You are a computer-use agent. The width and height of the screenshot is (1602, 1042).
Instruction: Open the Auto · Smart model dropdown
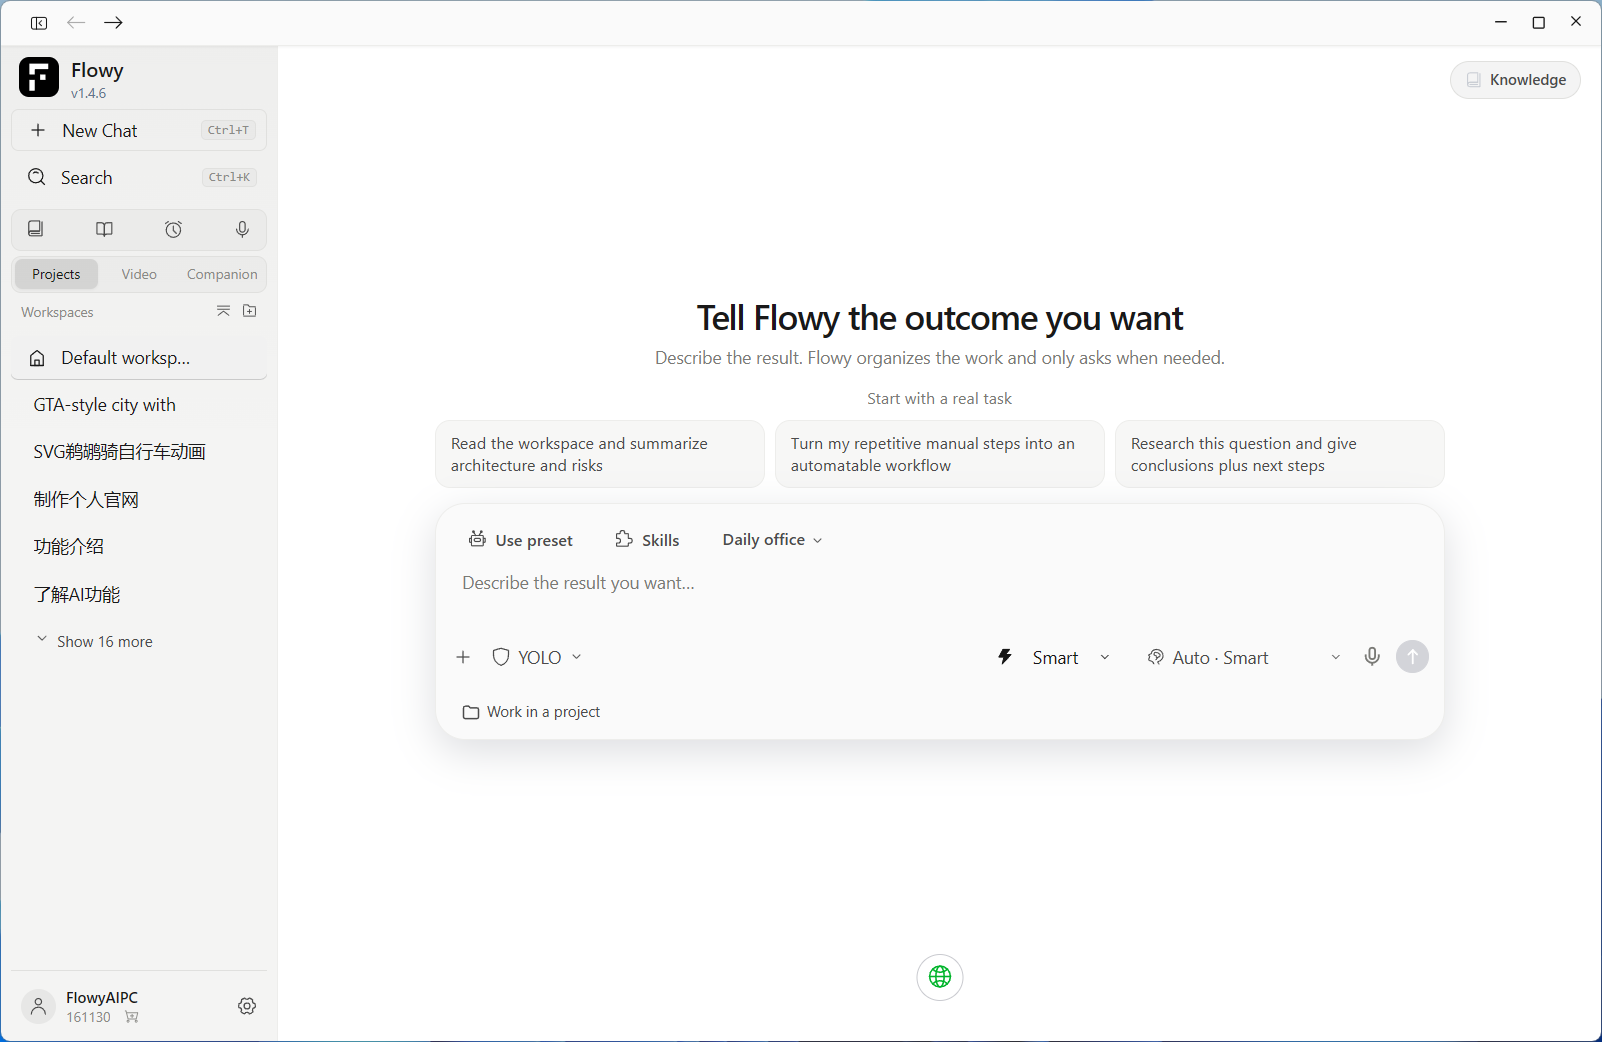[1244, 657]
